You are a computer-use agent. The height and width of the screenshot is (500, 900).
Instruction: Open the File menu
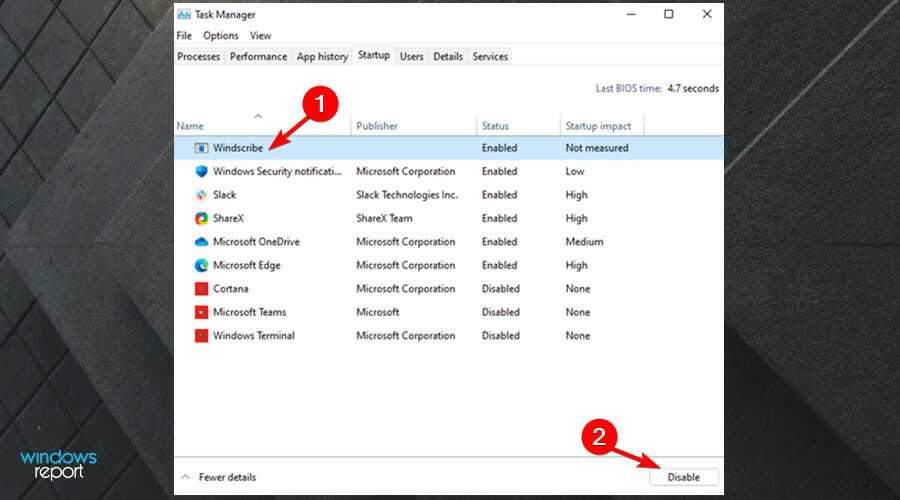pyautogui.click(x=184, y=36)
